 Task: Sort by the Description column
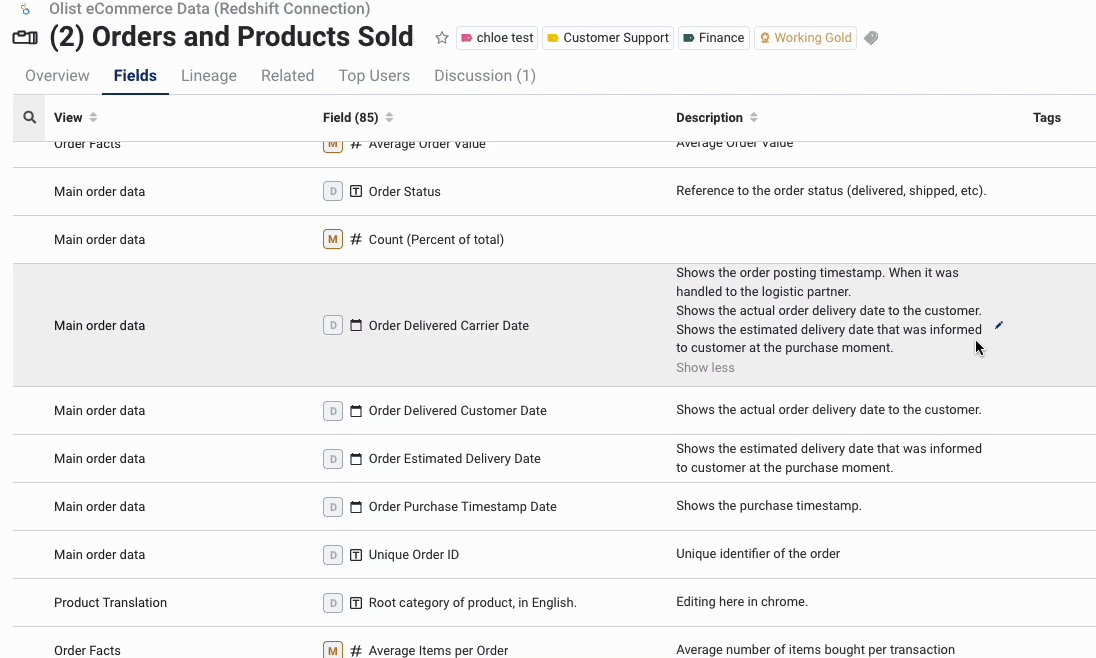point(753,118)
